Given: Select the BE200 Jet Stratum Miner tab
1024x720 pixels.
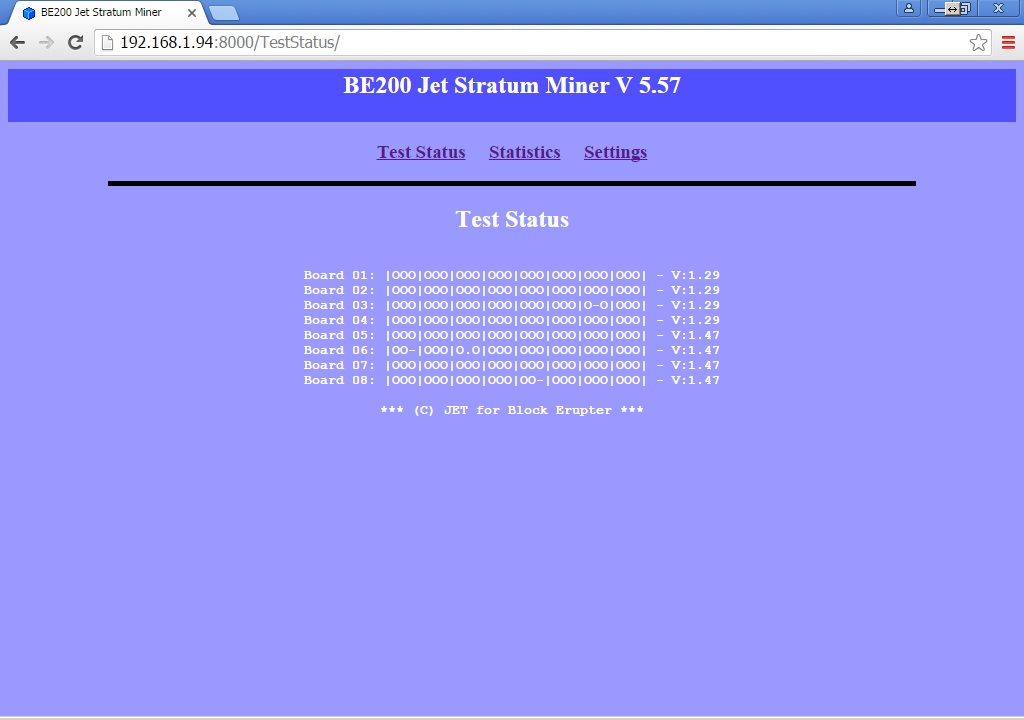Looking at the screenshot, I should [108, 12].
